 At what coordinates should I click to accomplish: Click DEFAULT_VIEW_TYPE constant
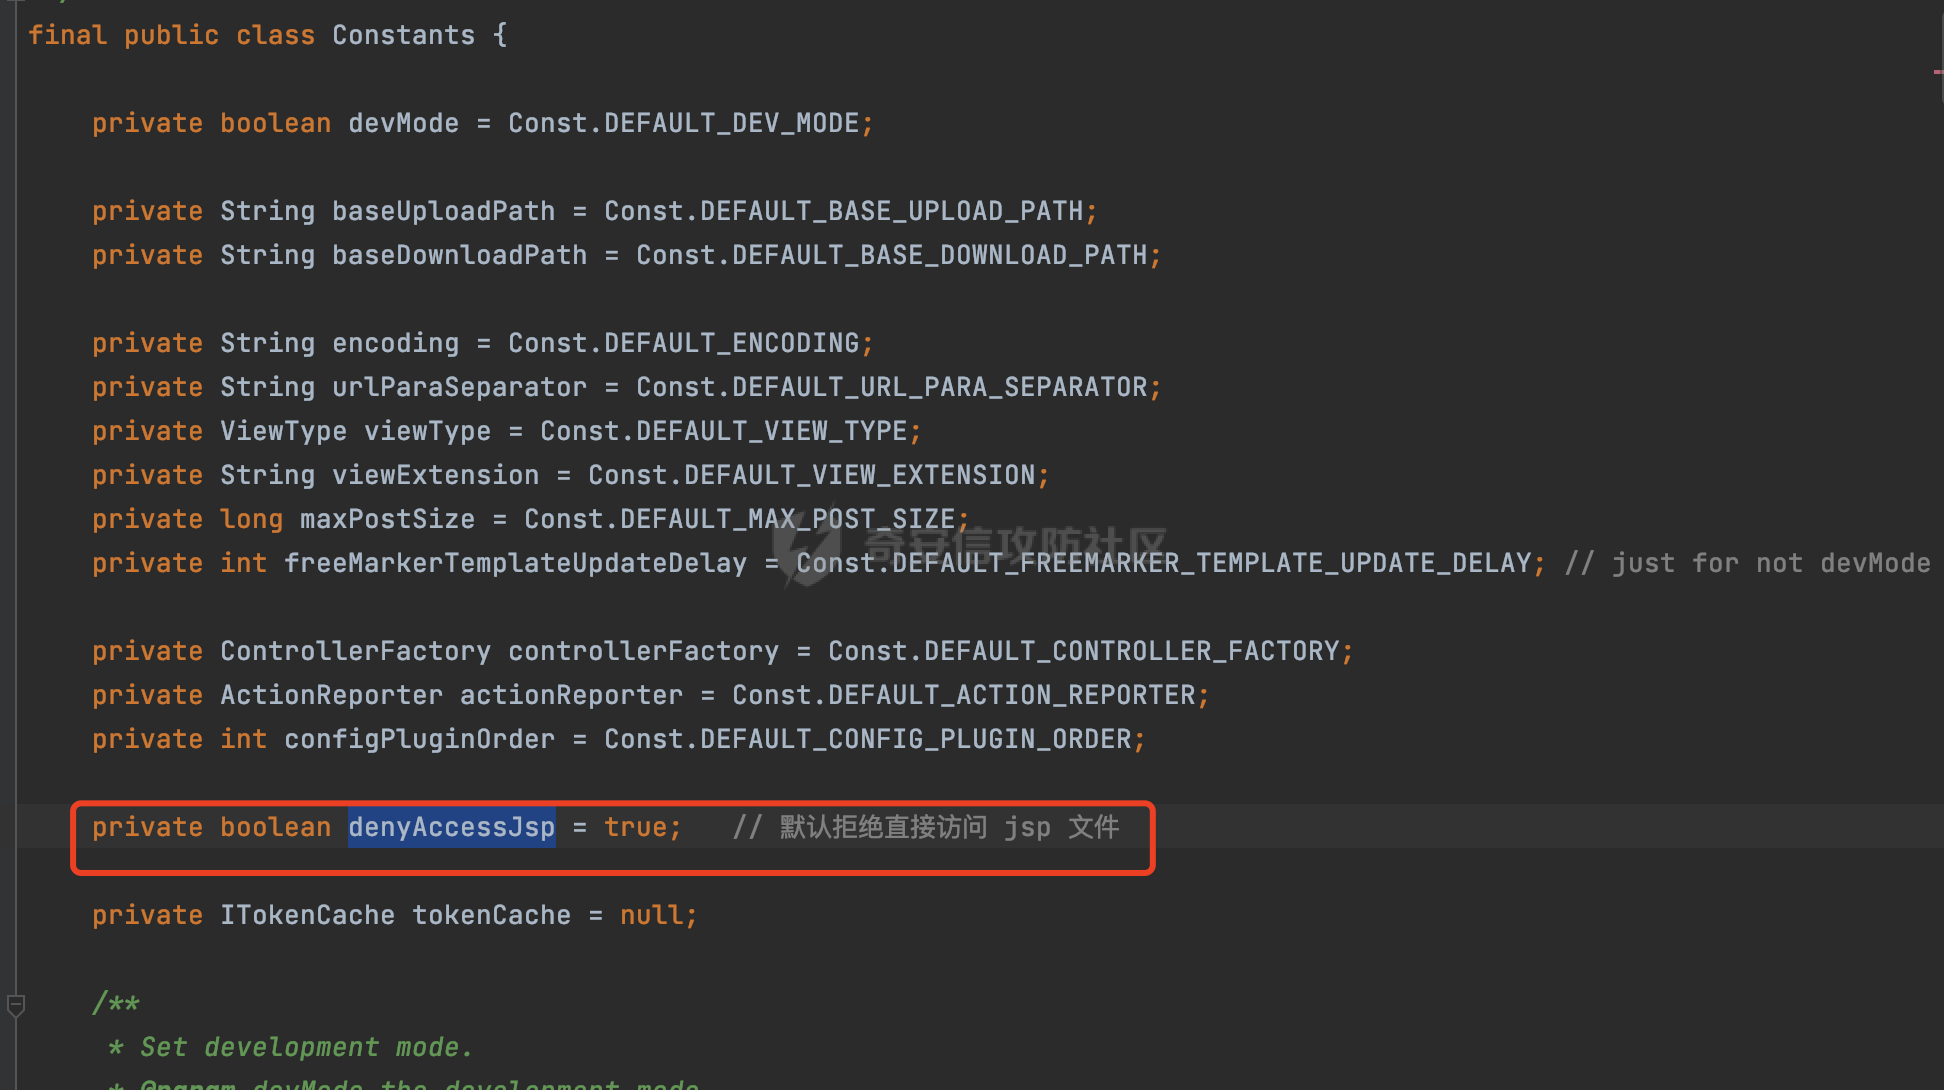click(772, 431)
